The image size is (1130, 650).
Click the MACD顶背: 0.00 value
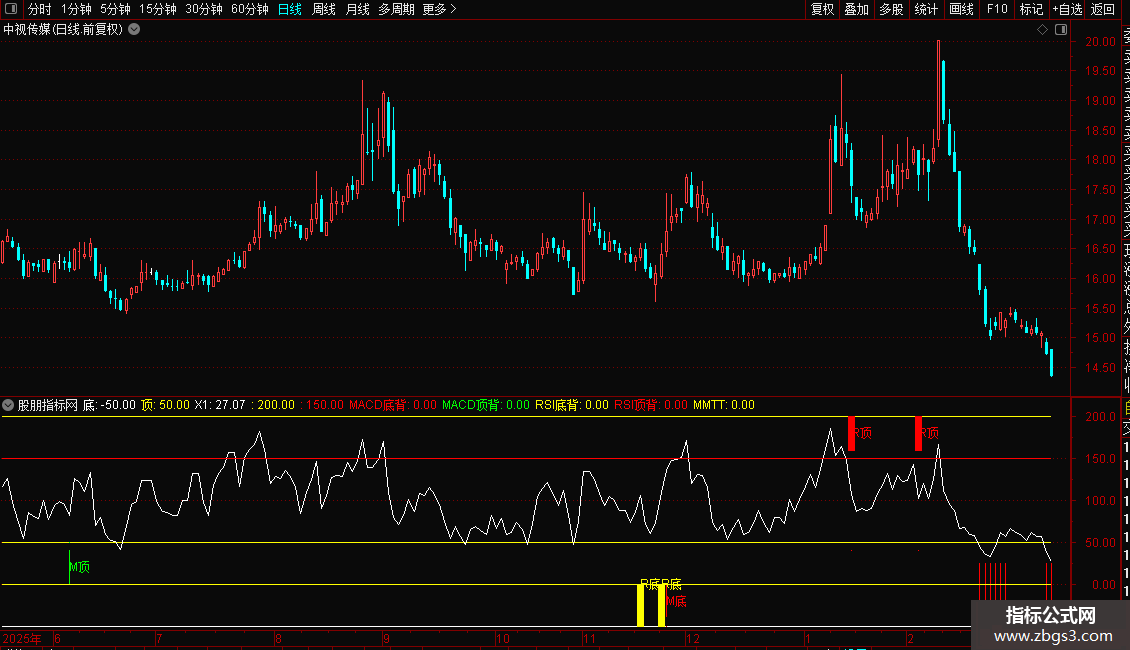[x=486, y=405]
